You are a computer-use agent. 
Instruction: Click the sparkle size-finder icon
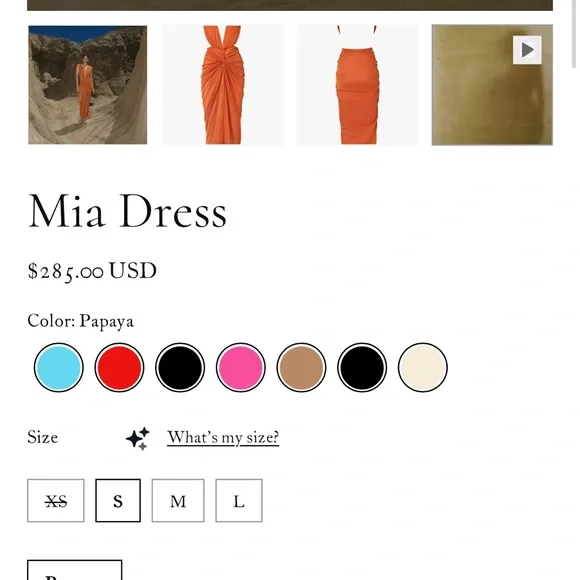[x=138, y=438]
